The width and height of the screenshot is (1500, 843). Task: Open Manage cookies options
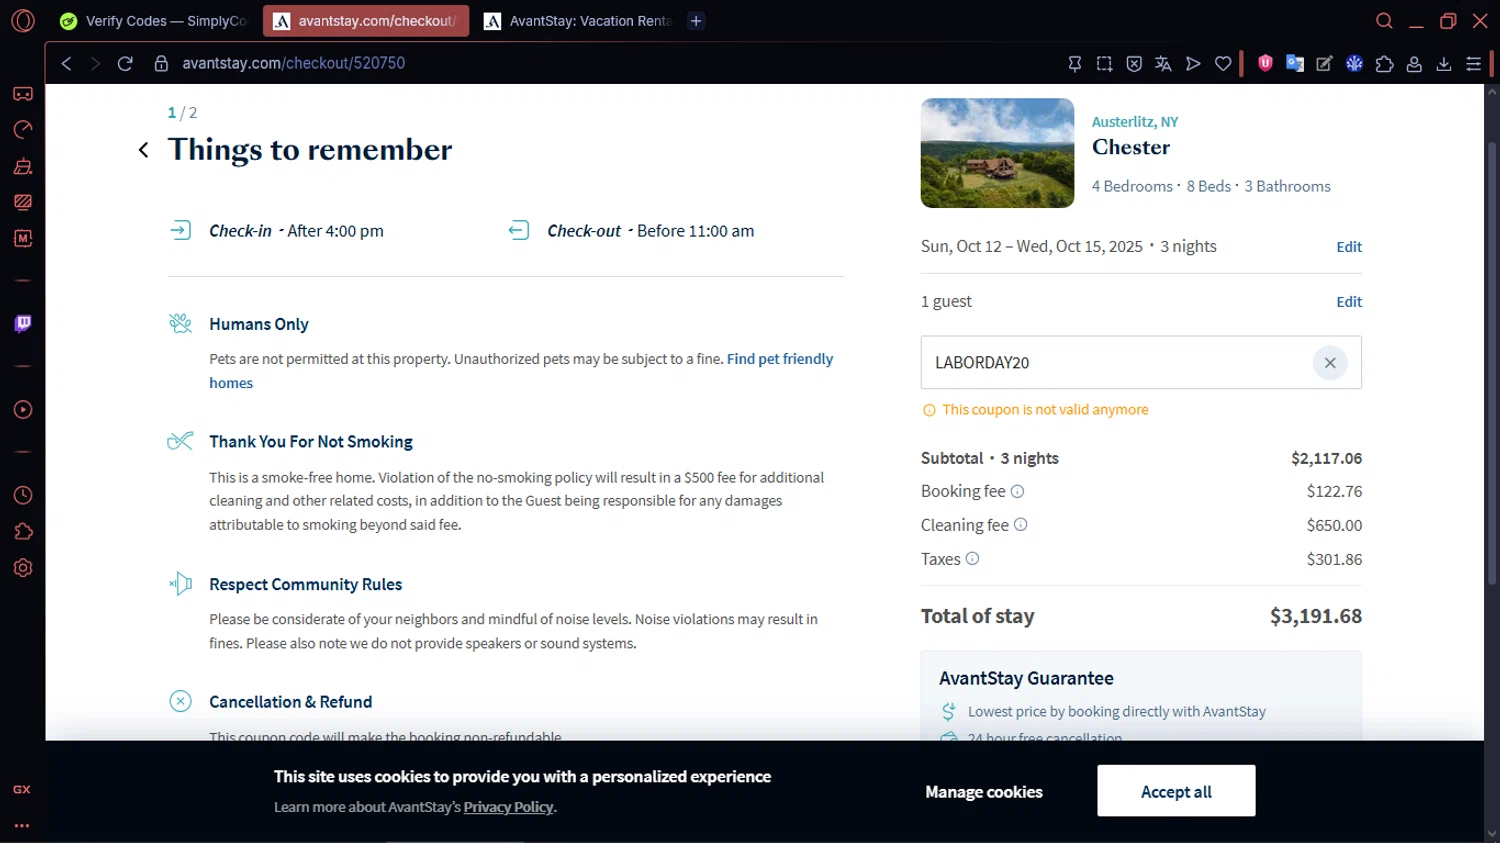click(984, 792)
